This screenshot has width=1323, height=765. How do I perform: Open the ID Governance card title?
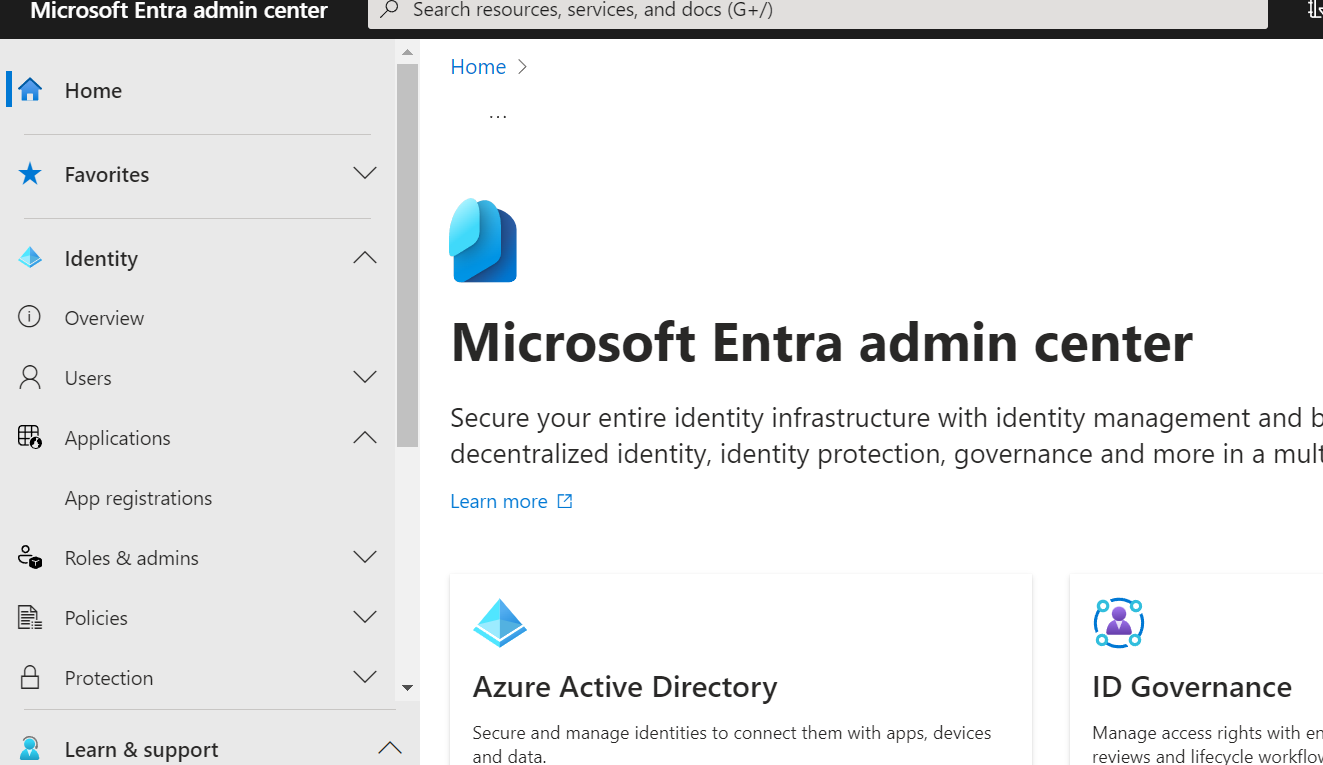(x=1192, y=687)
